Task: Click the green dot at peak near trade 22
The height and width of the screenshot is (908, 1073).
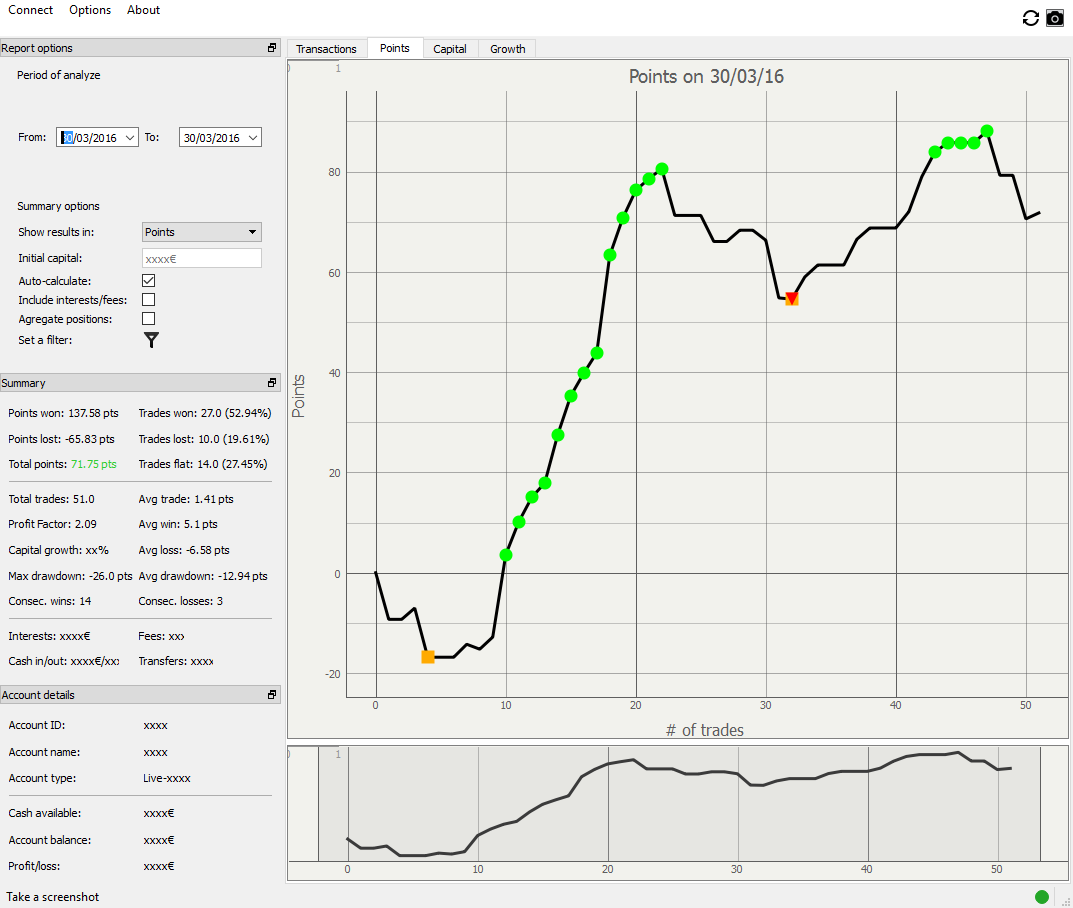Action: [662, 168]
